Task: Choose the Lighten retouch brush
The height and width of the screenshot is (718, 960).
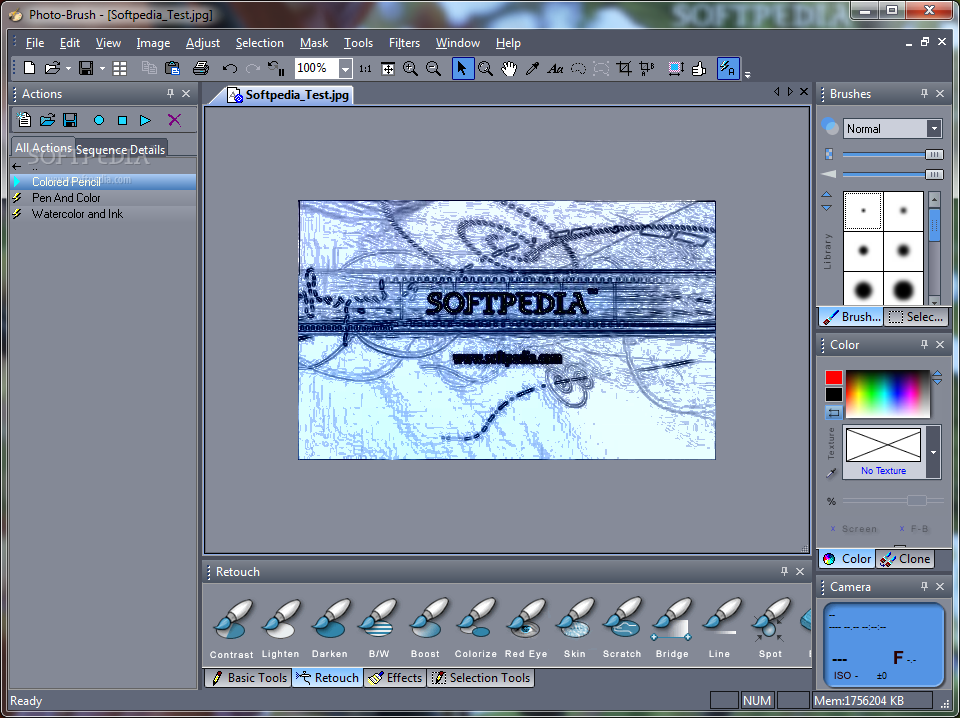Action: coord(280,629)
